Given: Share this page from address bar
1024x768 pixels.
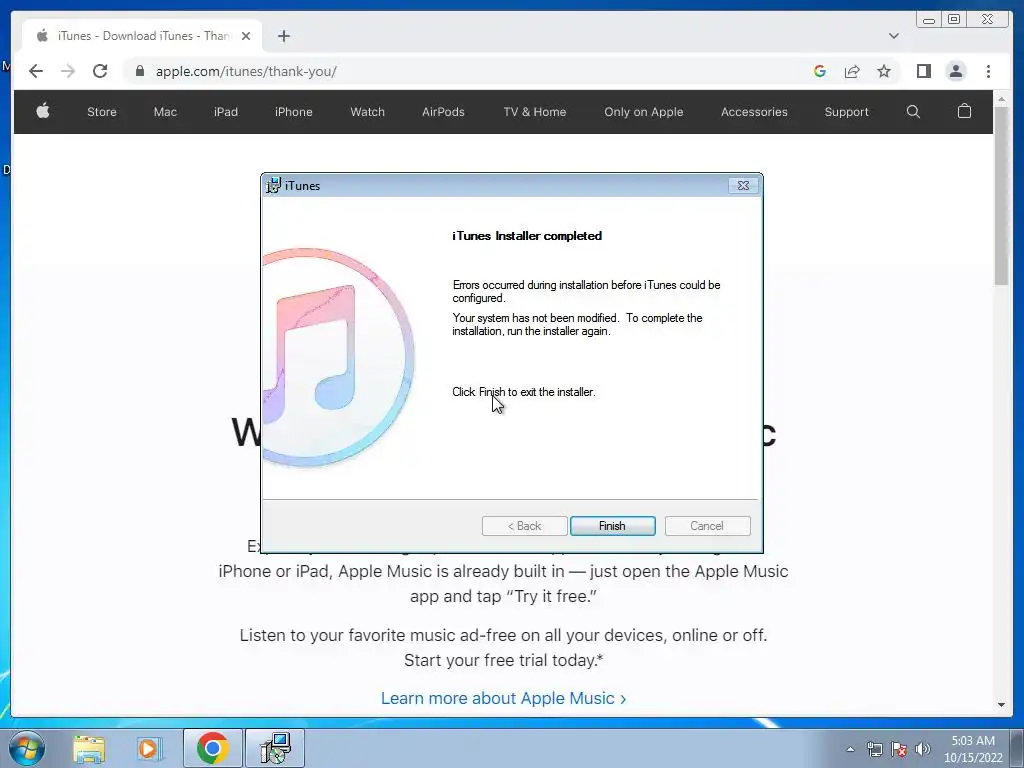Looking at the screenshot, I should tap(852, 71).
